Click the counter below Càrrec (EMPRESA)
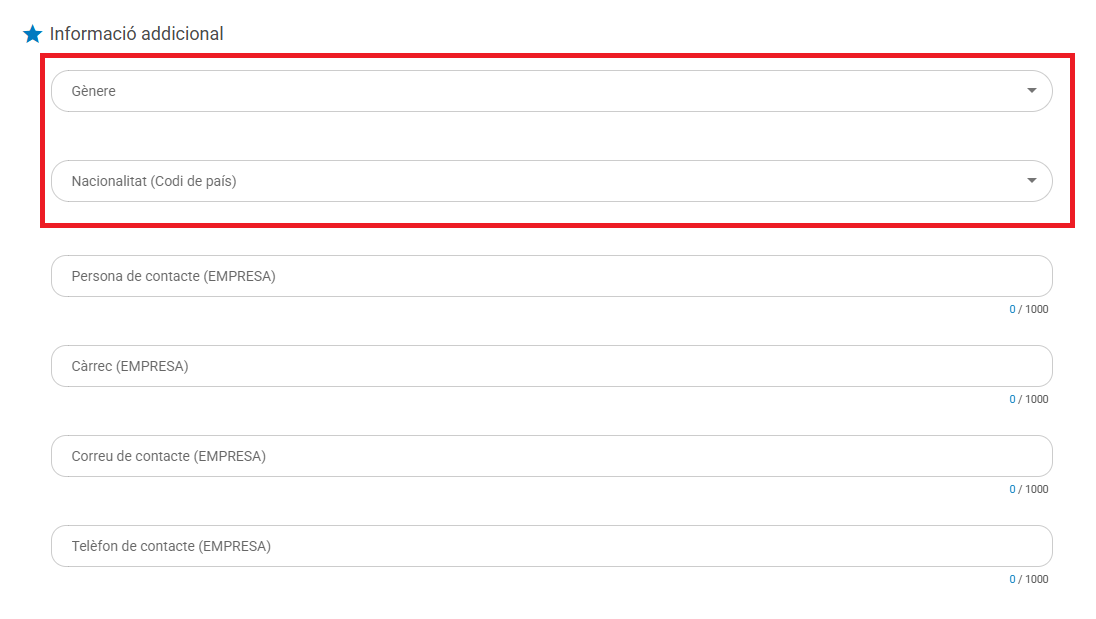 click(x=1028, y=399)
